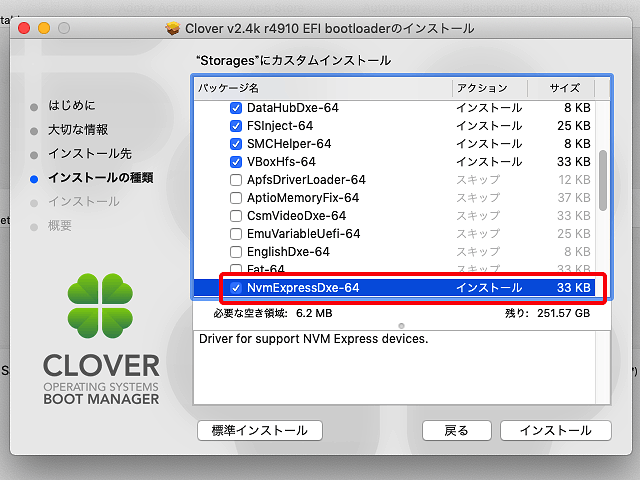Minimize the Clover installer window
This screenshot has width=640, height=480.
pos(44,28)
